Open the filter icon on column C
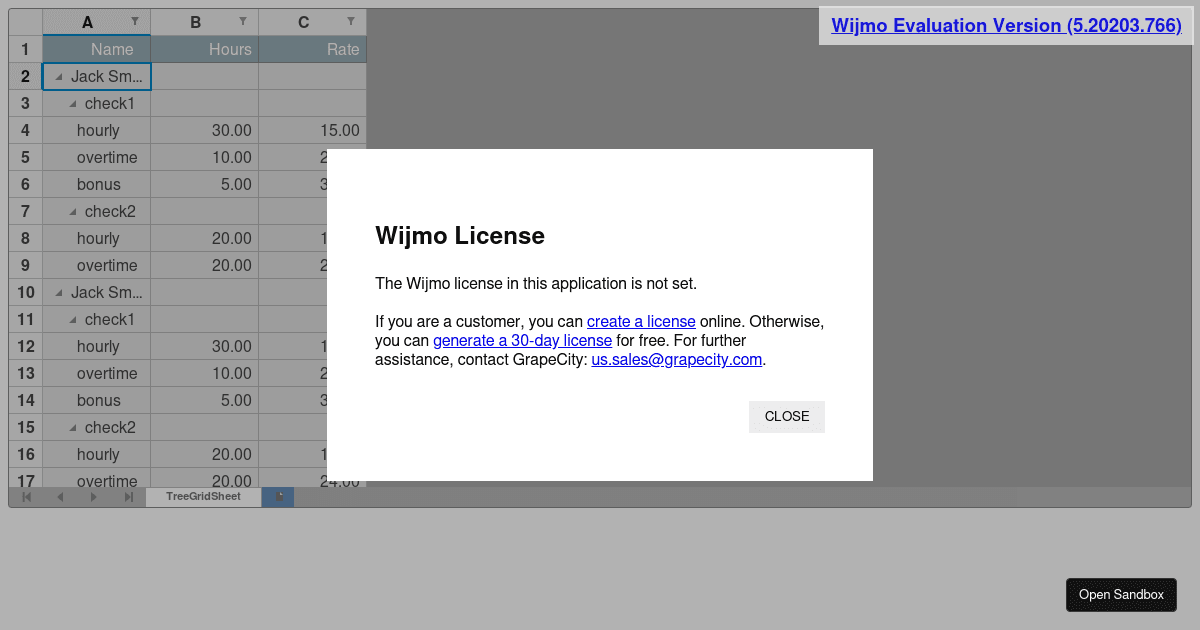The width and height of the screenshot is (1200, 630). pos(351,22)
